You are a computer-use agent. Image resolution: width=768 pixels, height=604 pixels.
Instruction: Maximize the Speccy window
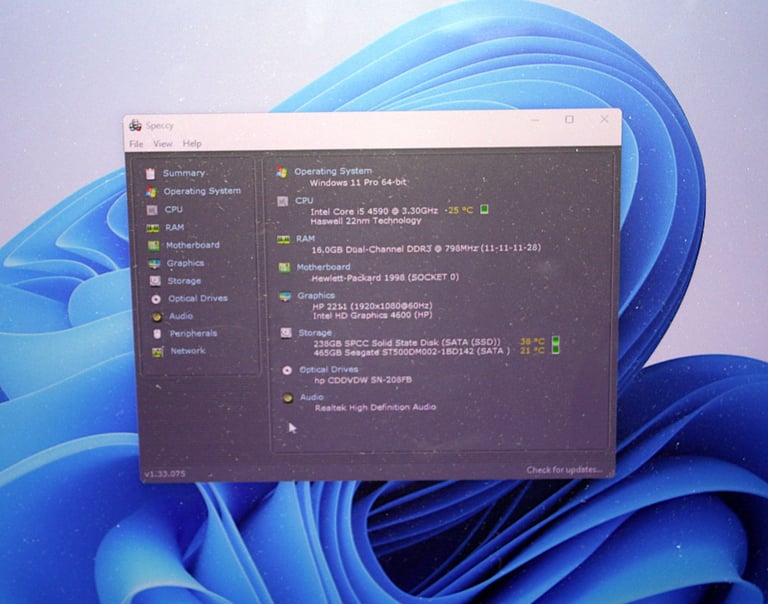coord(569,119)
